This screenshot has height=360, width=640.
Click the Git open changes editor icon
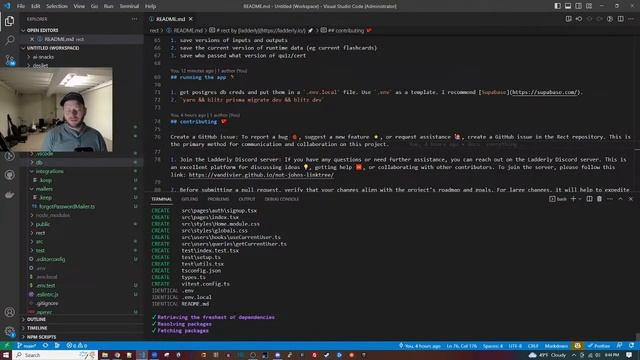coord(579,19)
